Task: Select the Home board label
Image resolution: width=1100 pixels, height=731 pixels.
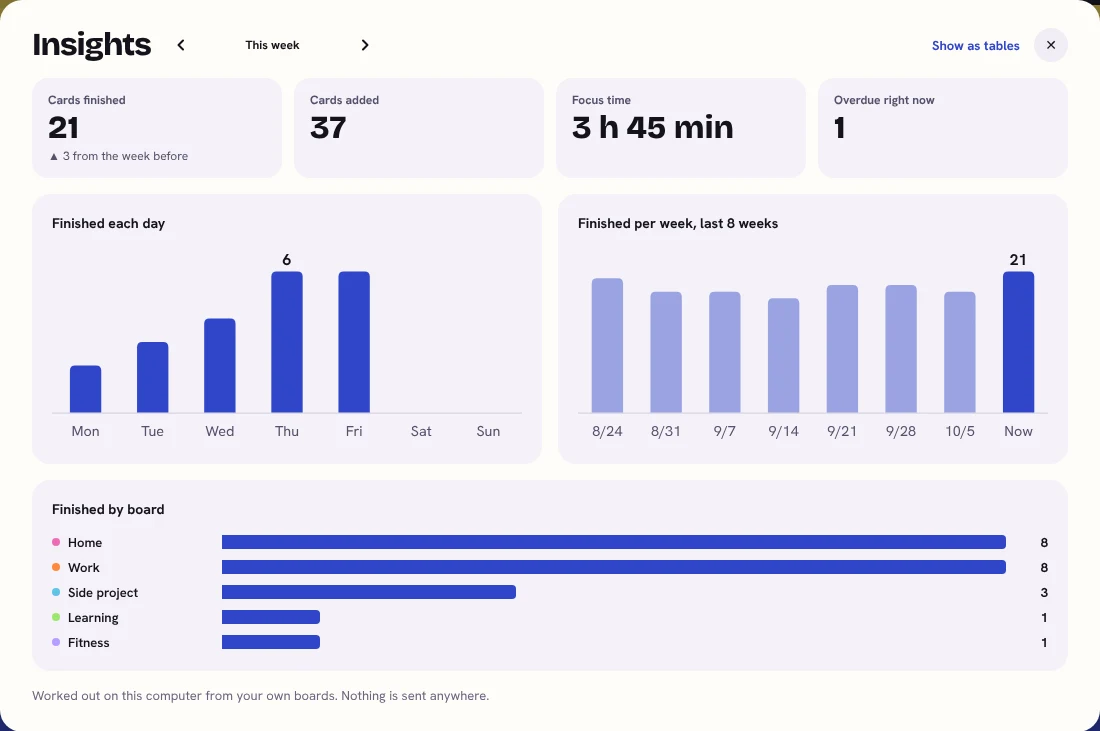Action: tap(85, 542)
